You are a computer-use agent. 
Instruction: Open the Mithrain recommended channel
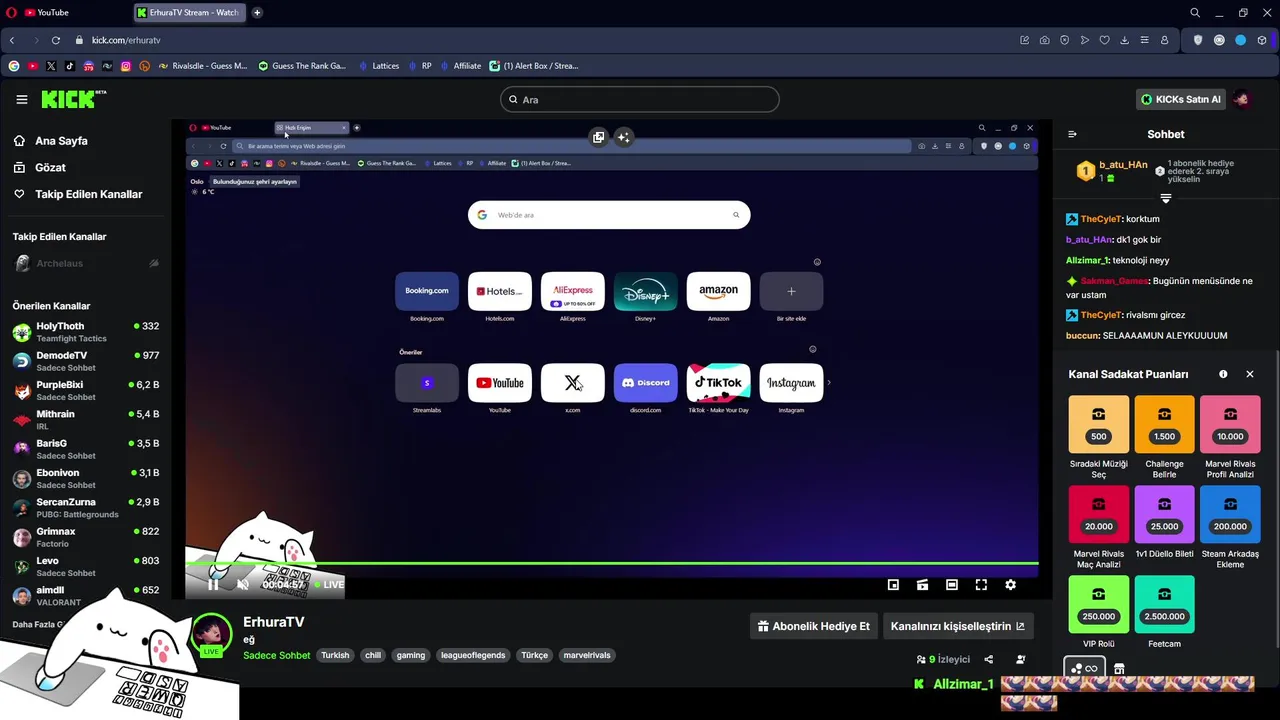click(x=85, y=420)
